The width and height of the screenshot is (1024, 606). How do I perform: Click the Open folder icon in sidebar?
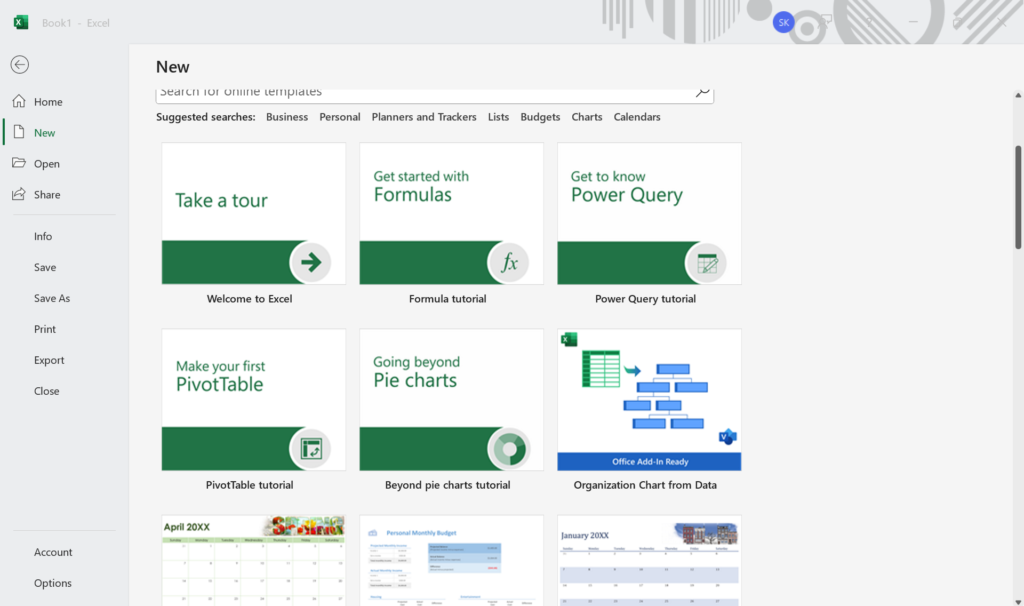(x=18, y=163)
